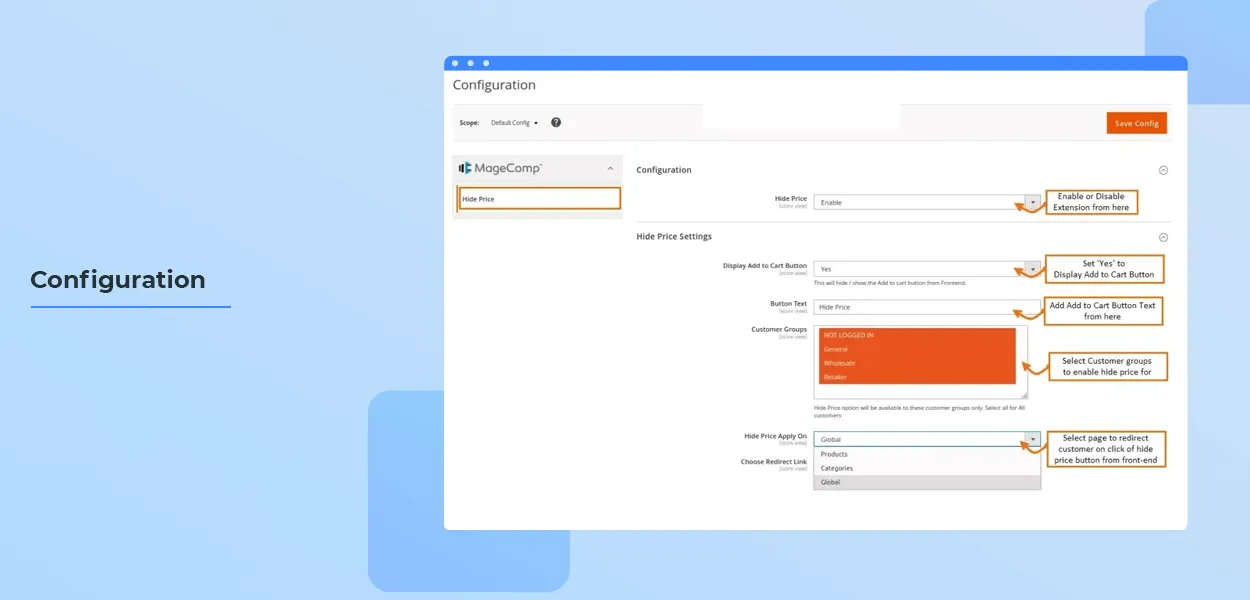1250x600 pixels.
Task: Collapse the MageComp sidebar group chevron
Action: [610, 168]
